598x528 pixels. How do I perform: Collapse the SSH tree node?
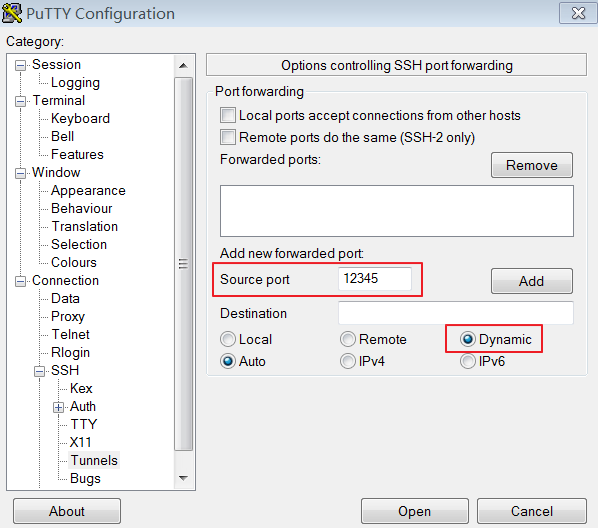39,371
